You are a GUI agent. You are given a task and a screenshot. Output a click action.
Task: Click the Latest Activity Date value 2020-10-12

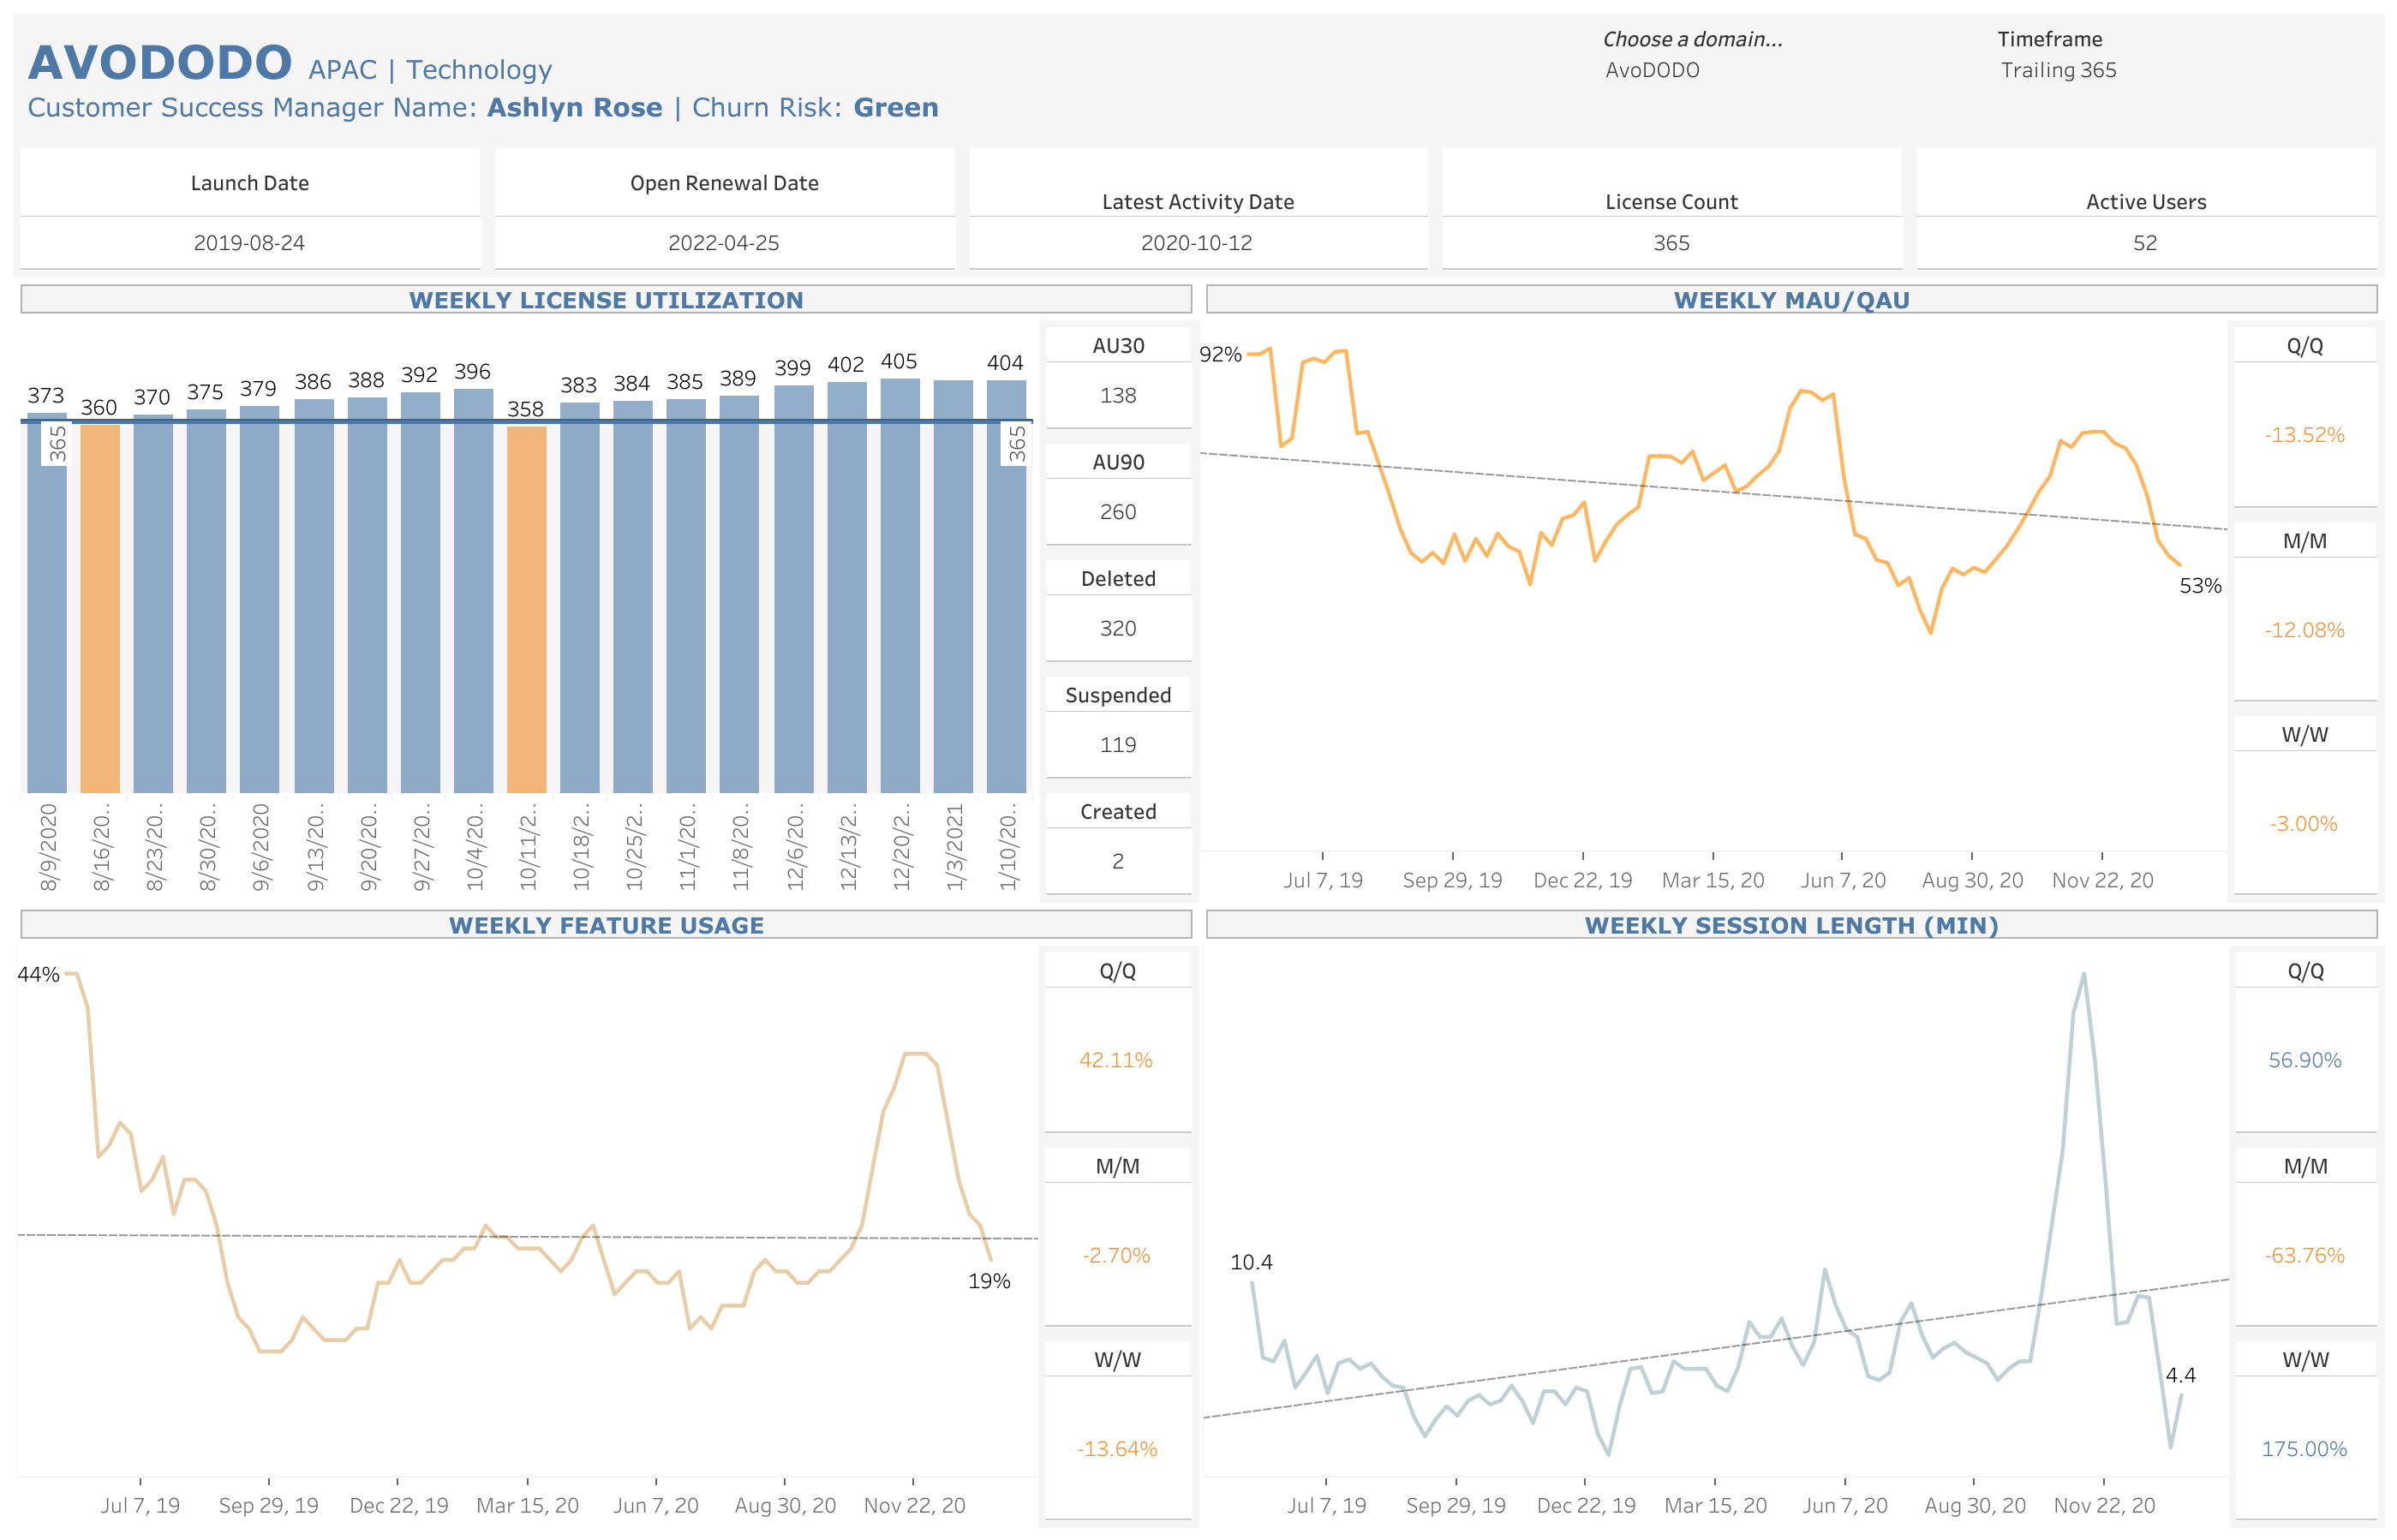click(x=1197, y=243)
